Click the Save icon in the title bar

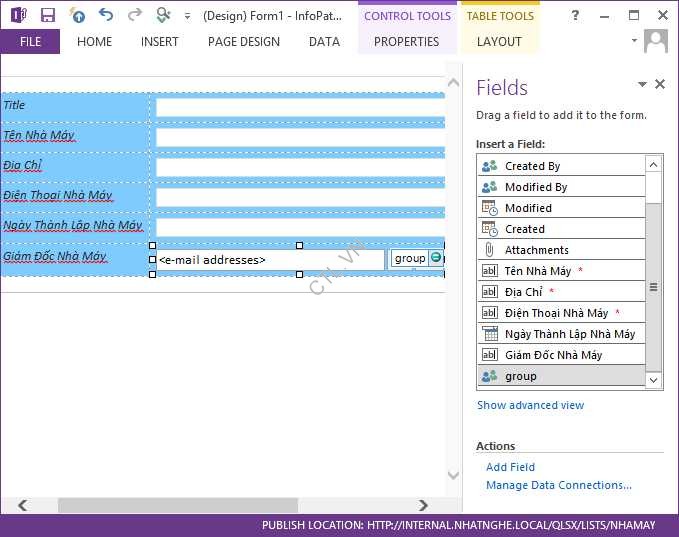[x=47, y=15]
